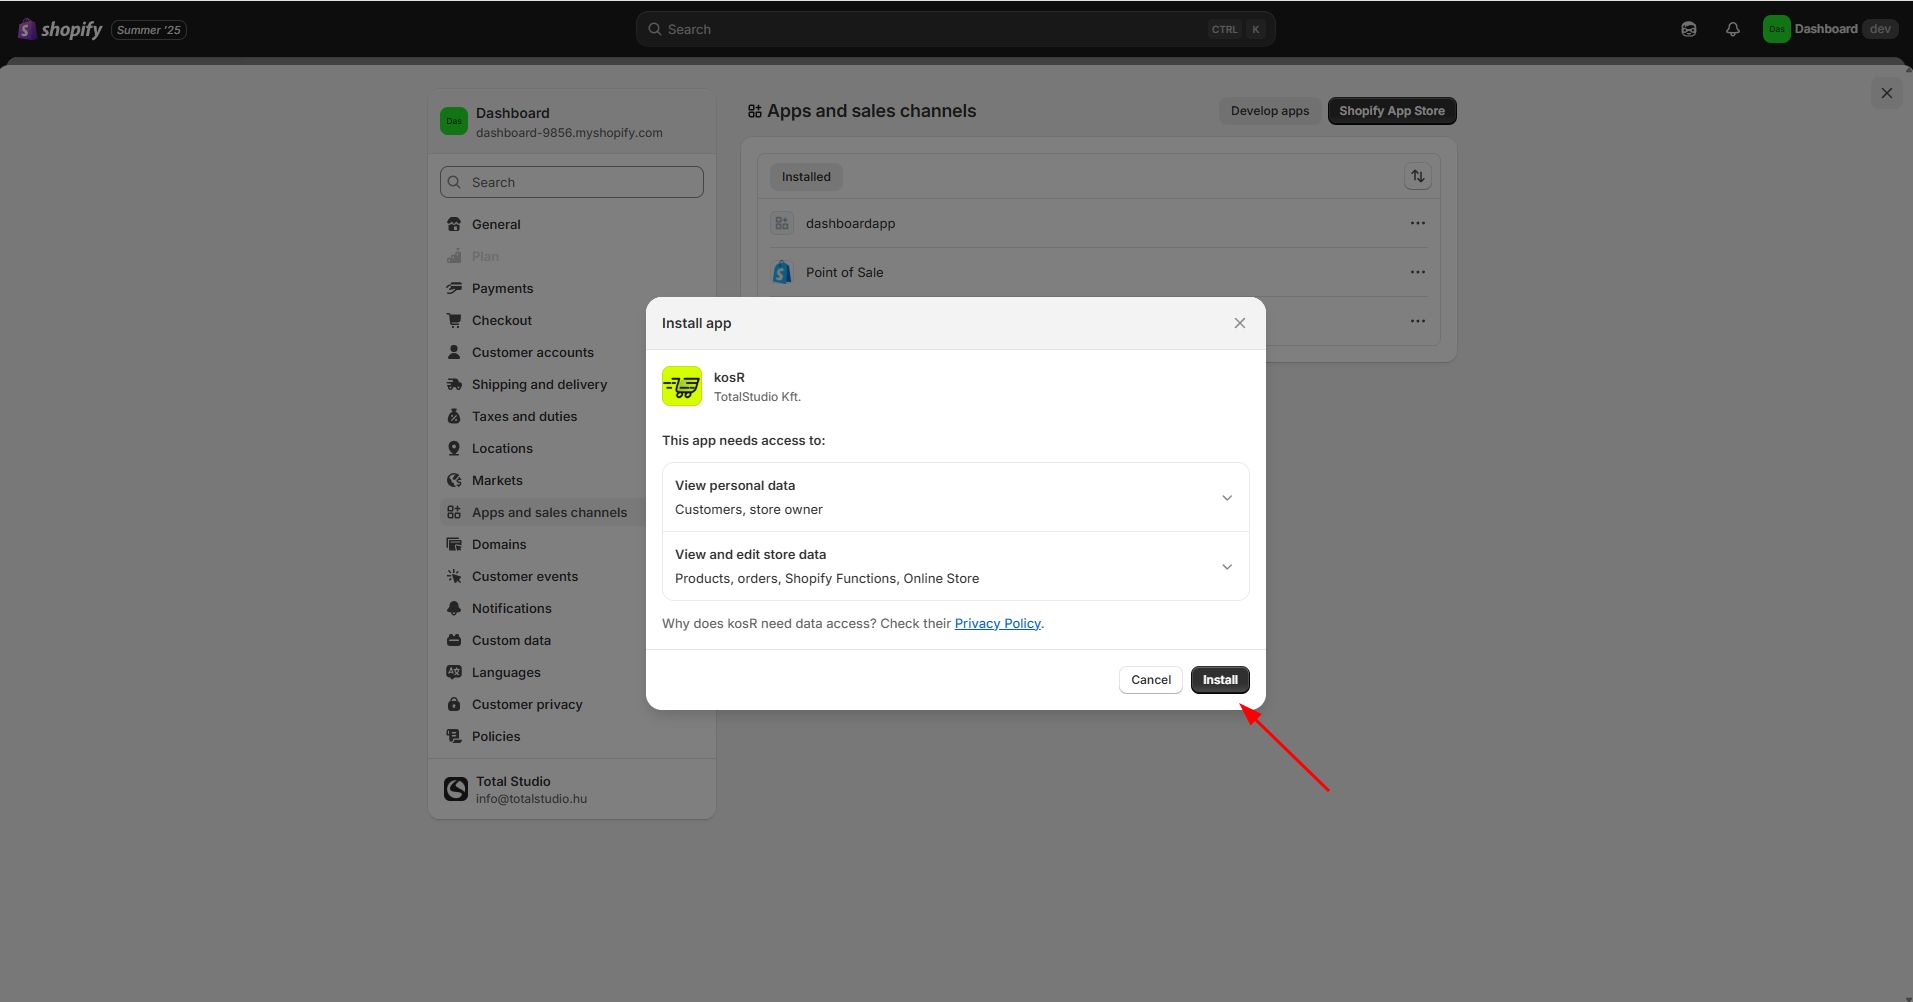Click the sort apps arrows icon

click(1417, 177)
